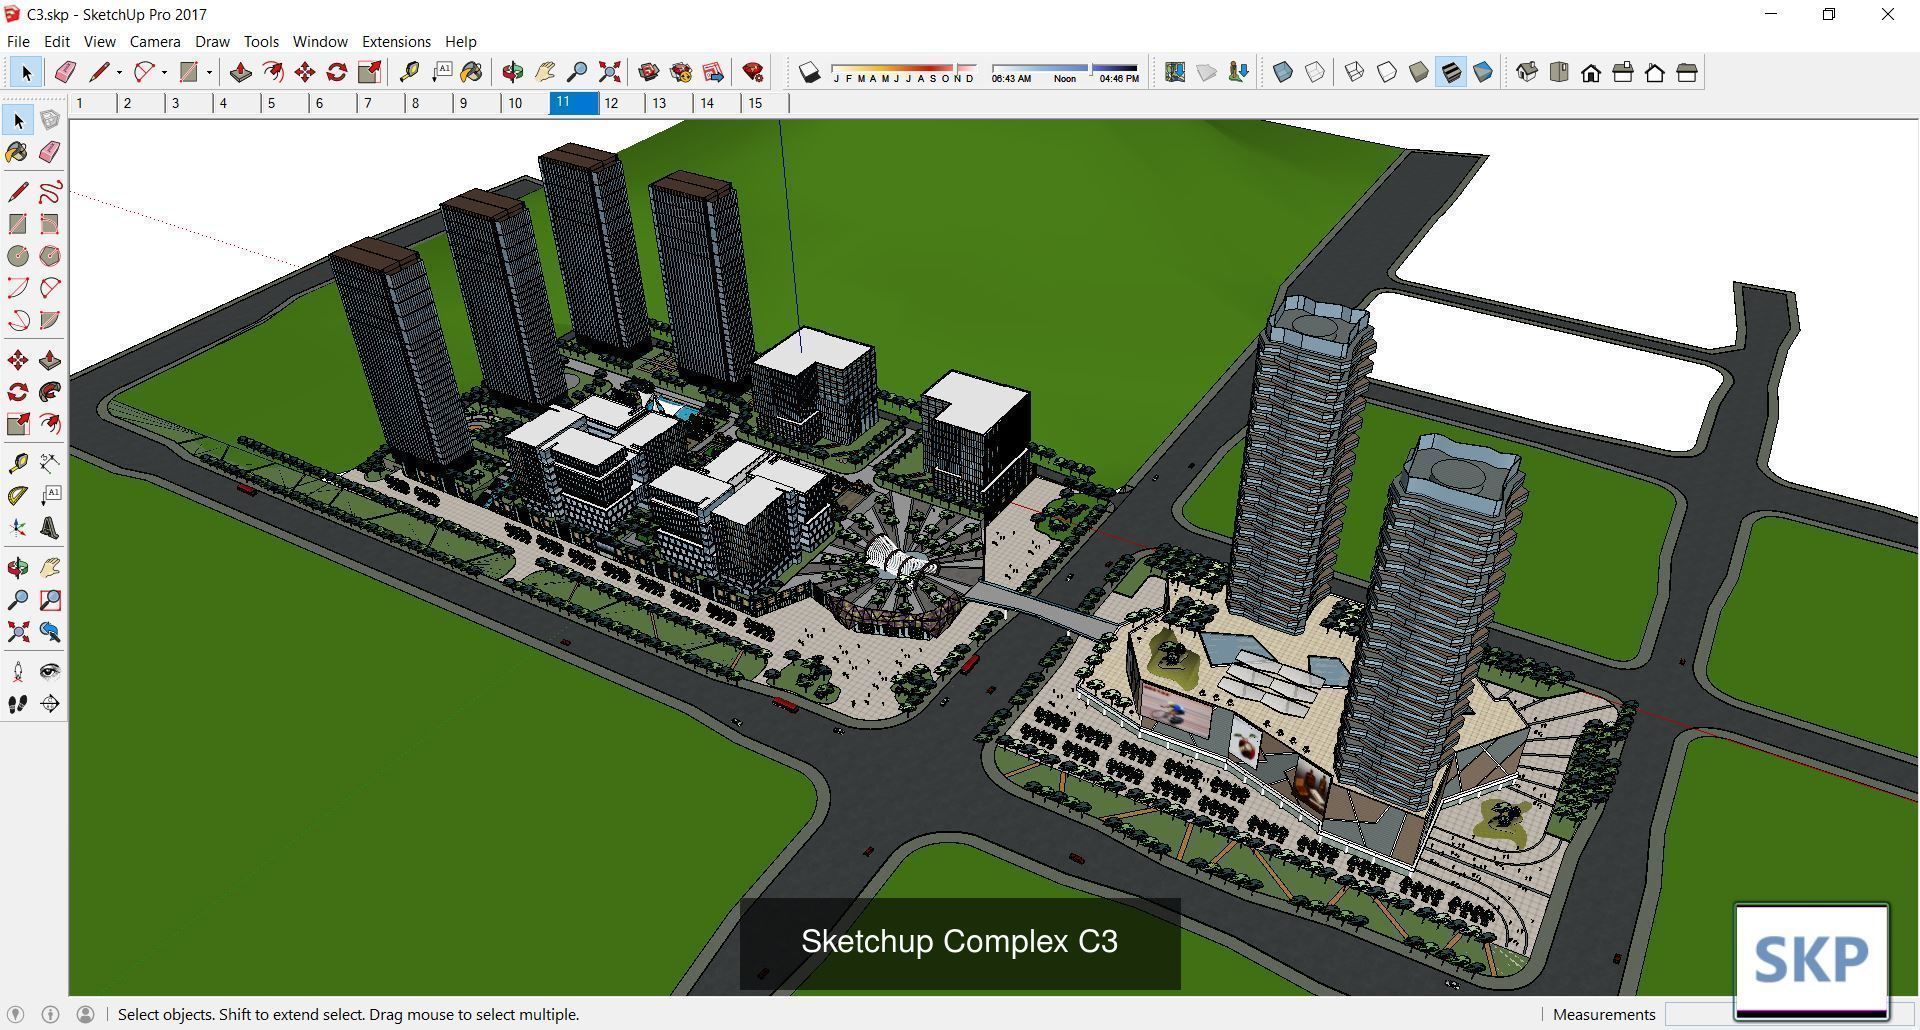Switch to Right view

(1623, 72)
